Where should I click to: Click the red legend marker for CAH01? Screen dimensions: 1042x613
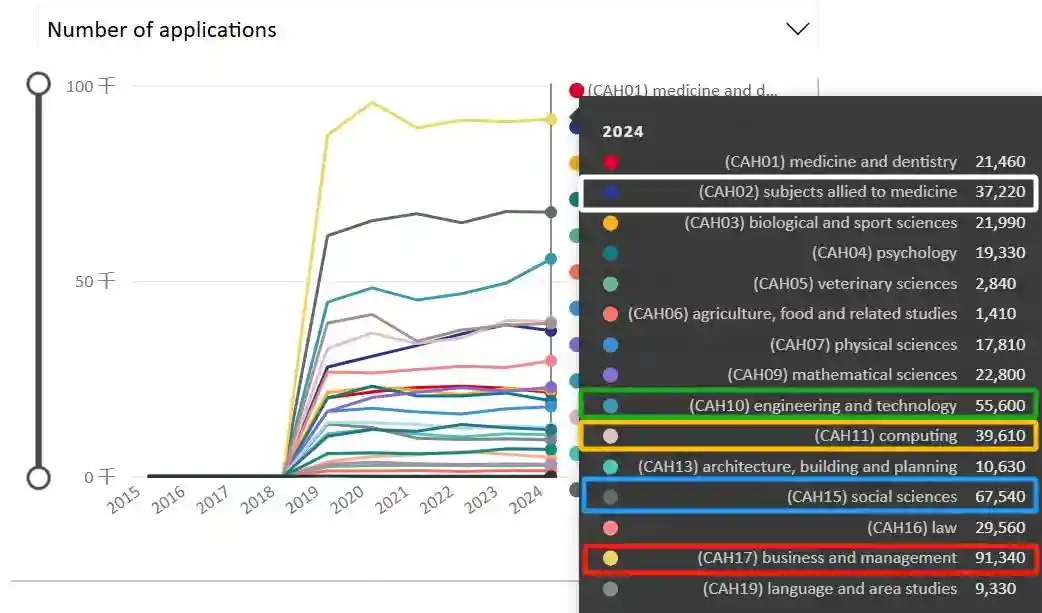[x=576, y=90]
